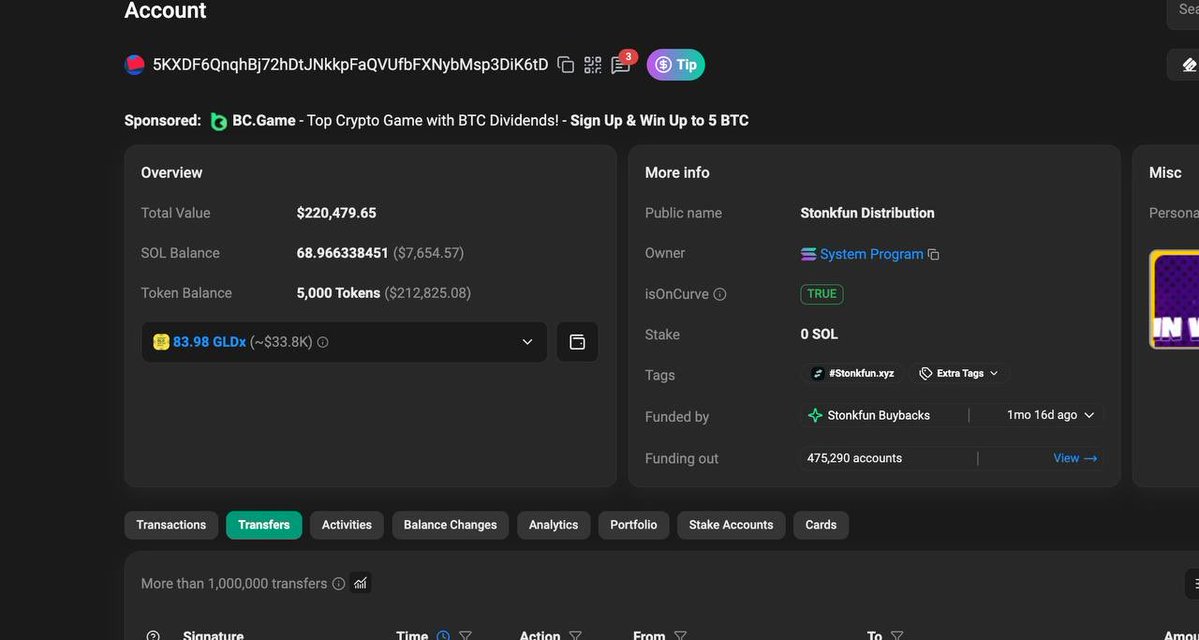This screenshot has height=640, width=1199.
Task: Expand the GLDx token balance dropdown
Action: coord(527,342)
